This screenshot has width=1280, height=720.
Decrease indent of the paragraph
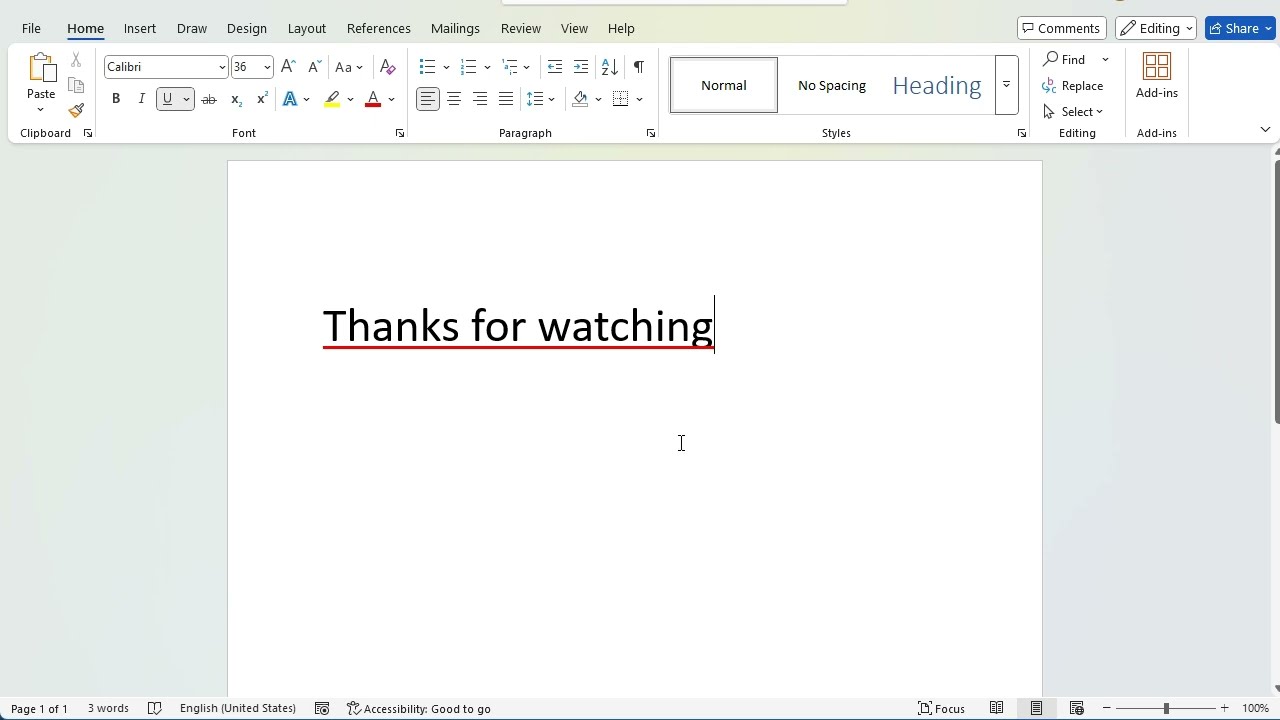point(555,67)
